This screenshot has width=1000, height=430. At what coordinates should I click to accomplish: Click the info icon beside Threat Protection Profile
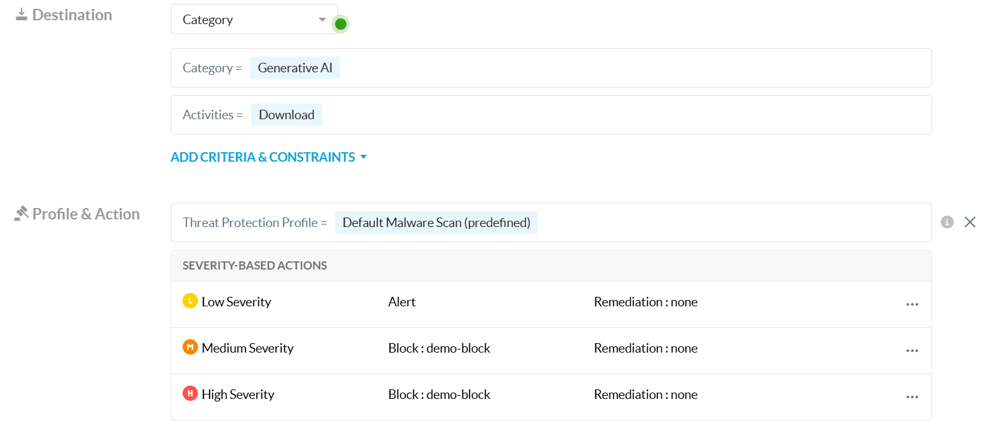point(947,222)
